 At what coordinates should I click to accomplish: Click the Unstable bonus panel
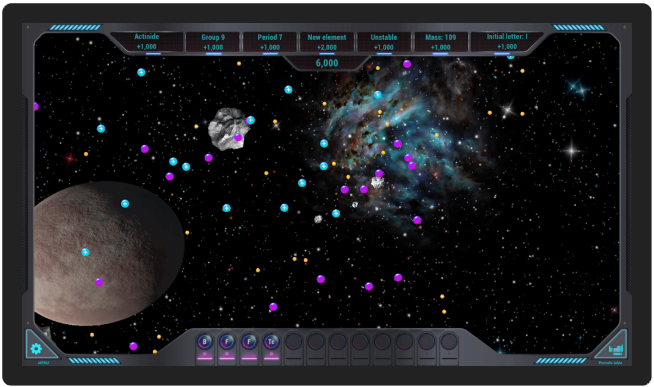pos(384,42)
